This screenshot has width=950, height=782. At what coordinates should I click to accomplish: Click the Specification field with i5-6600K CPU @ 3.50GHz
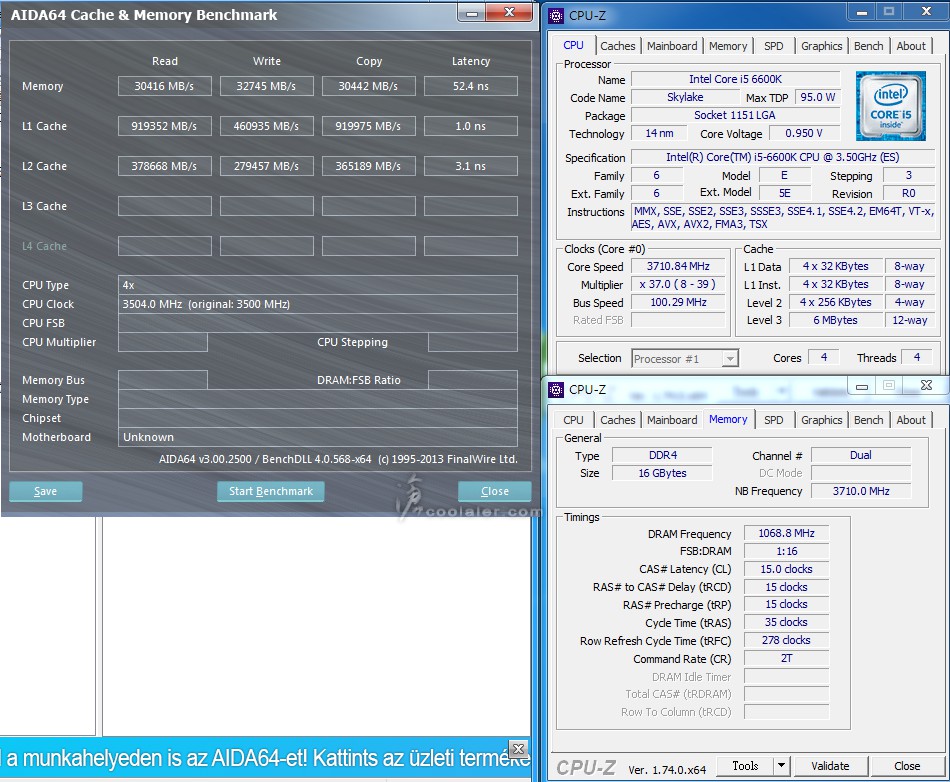click(782, 157)
